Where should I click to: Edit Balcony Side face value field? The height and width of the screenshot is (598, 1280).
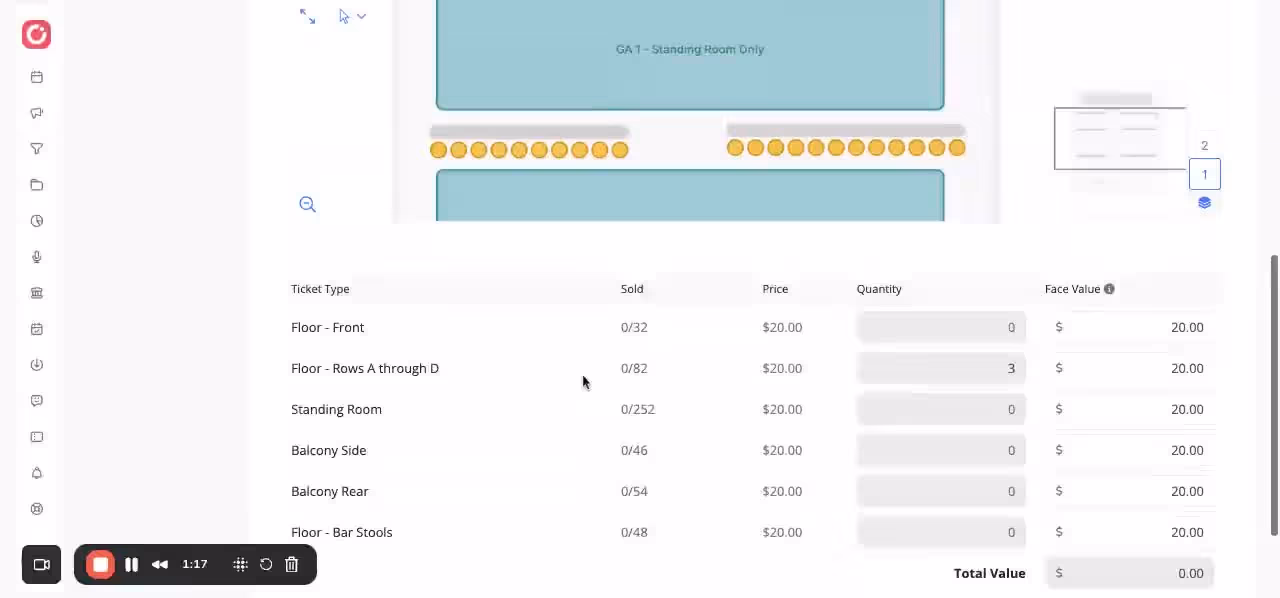click(x=1130, y=450)
